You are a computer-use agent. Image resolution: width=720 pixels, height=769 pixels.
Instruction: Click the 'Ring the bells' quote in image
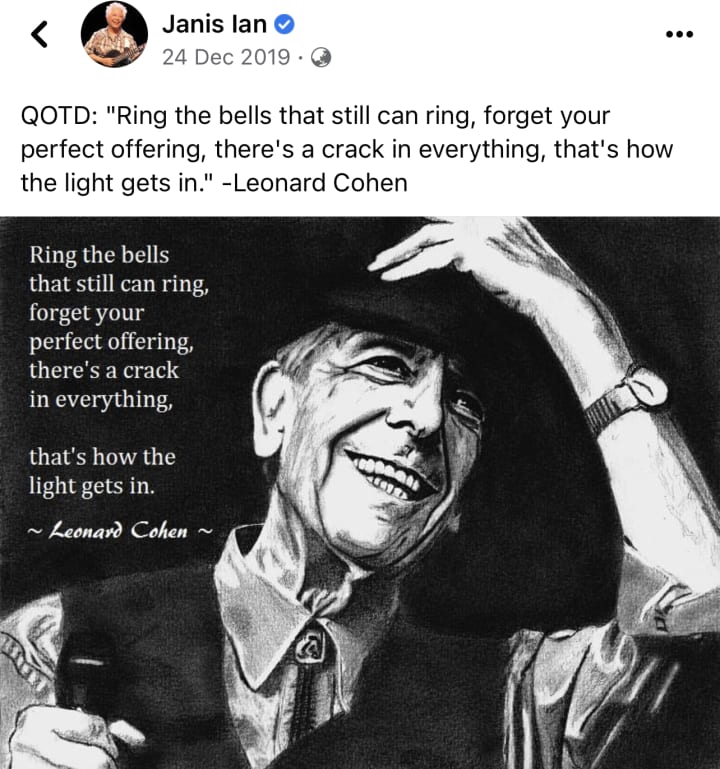119,327
